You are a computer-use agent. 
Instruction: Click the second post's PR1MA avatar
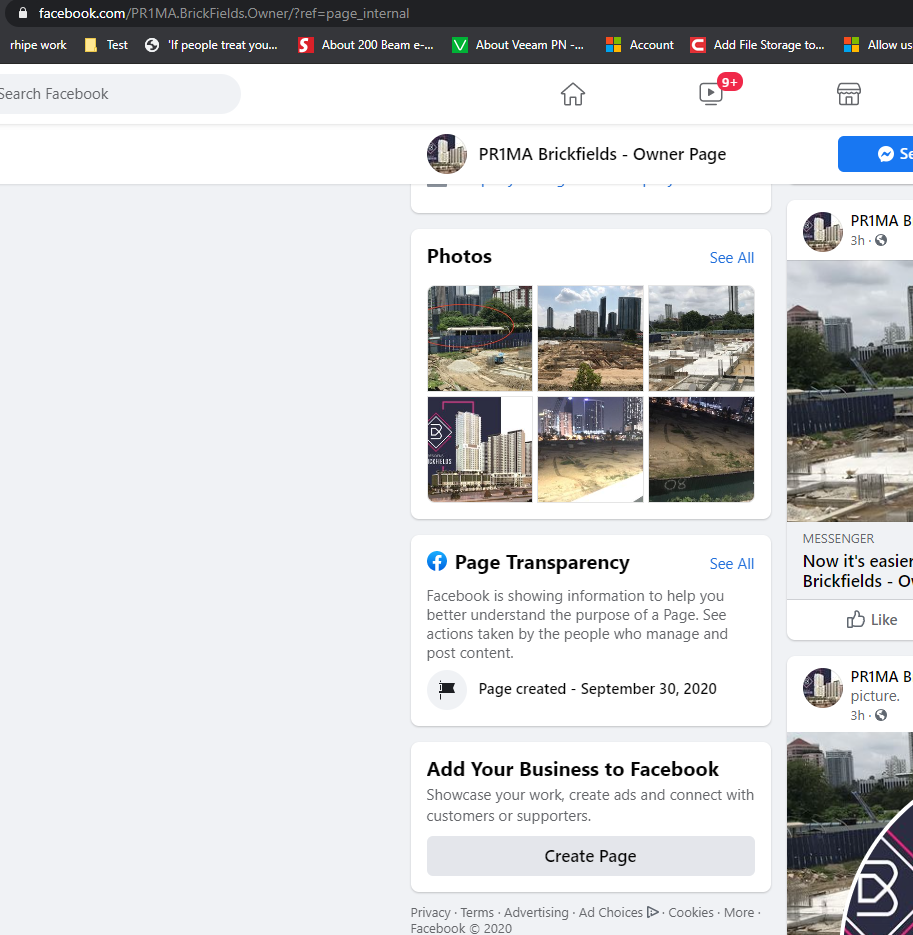[x=822, y=688]
